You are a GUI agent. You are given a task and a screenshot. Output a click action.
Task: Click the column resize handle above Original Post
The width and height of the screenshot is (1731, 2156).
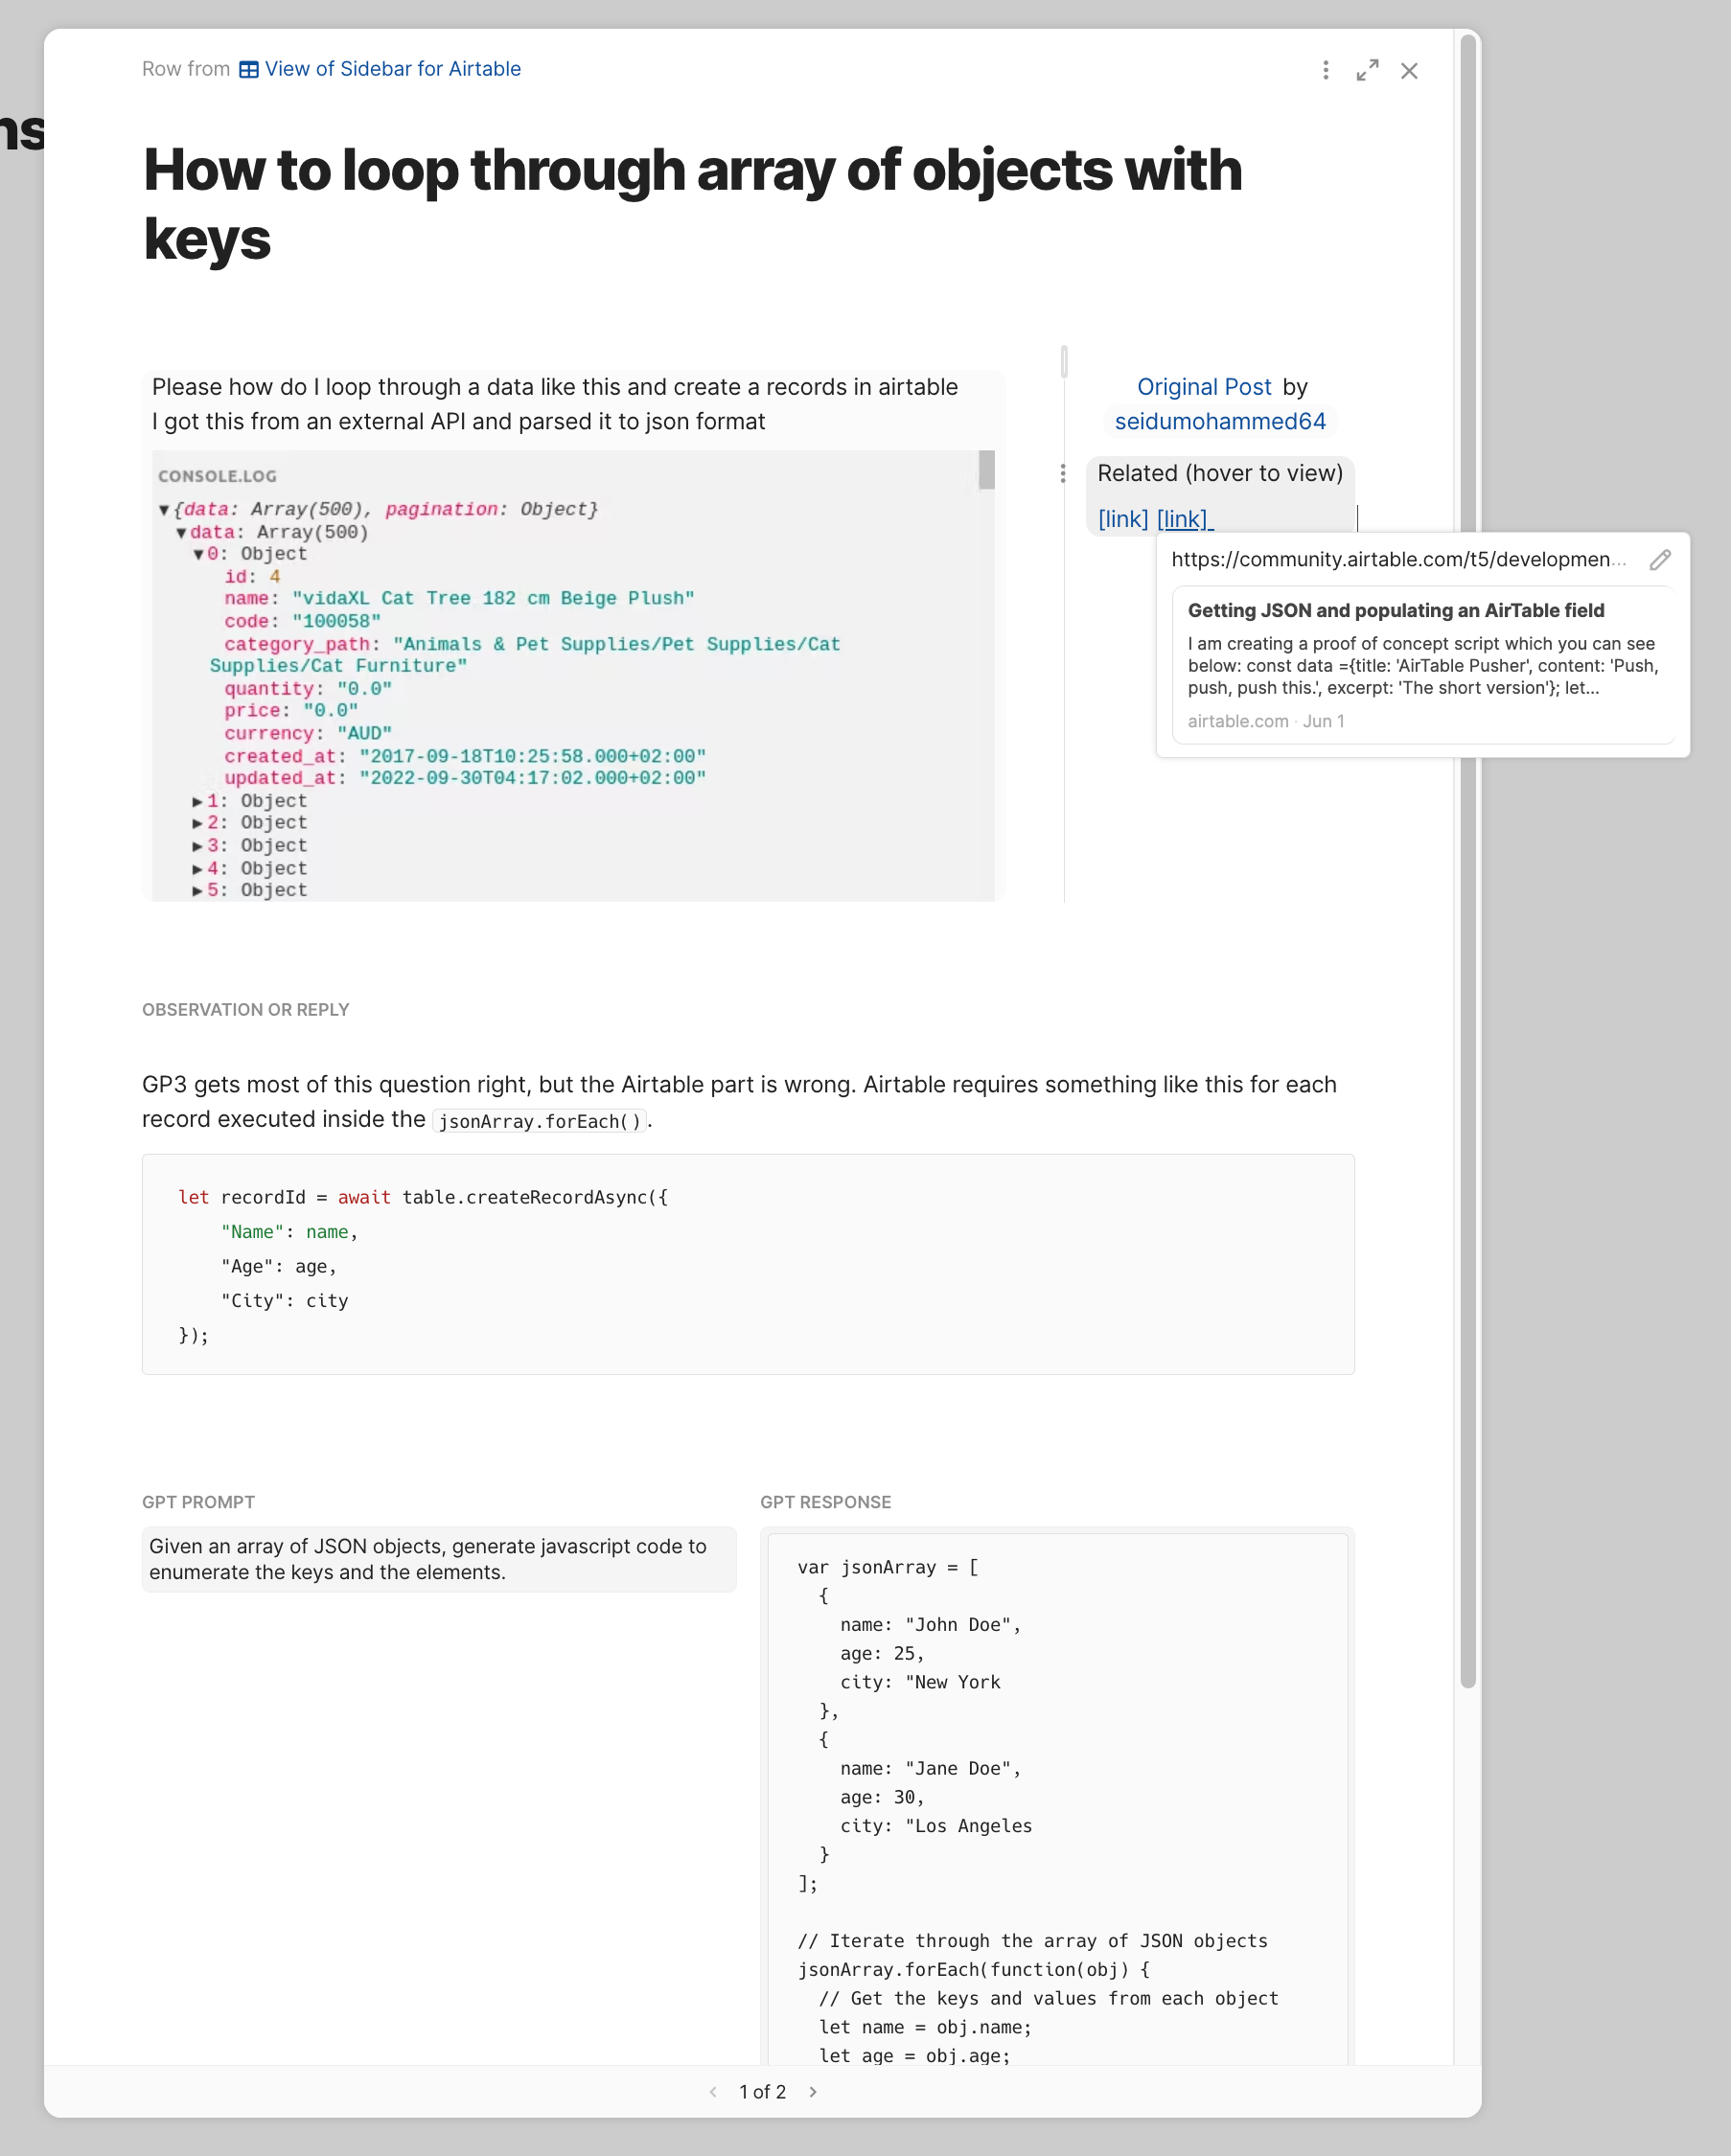pyautogui.click(x=1064, y=362)
